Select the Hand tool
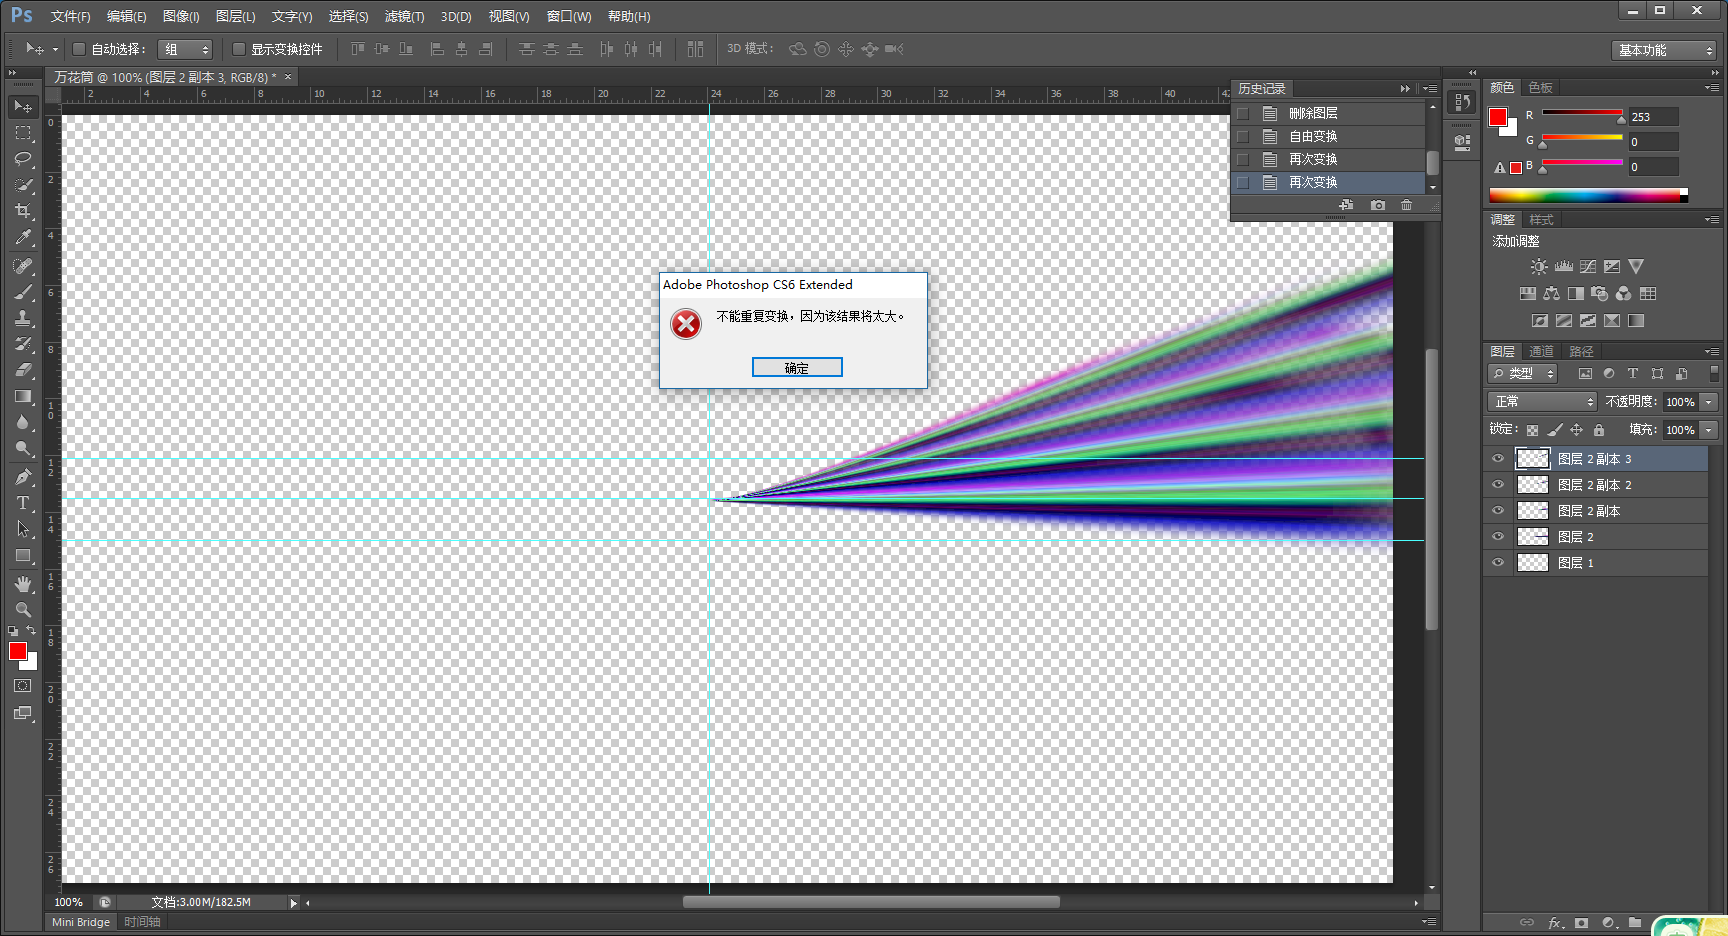1728x936 pixels. click(x=23, y=584)
